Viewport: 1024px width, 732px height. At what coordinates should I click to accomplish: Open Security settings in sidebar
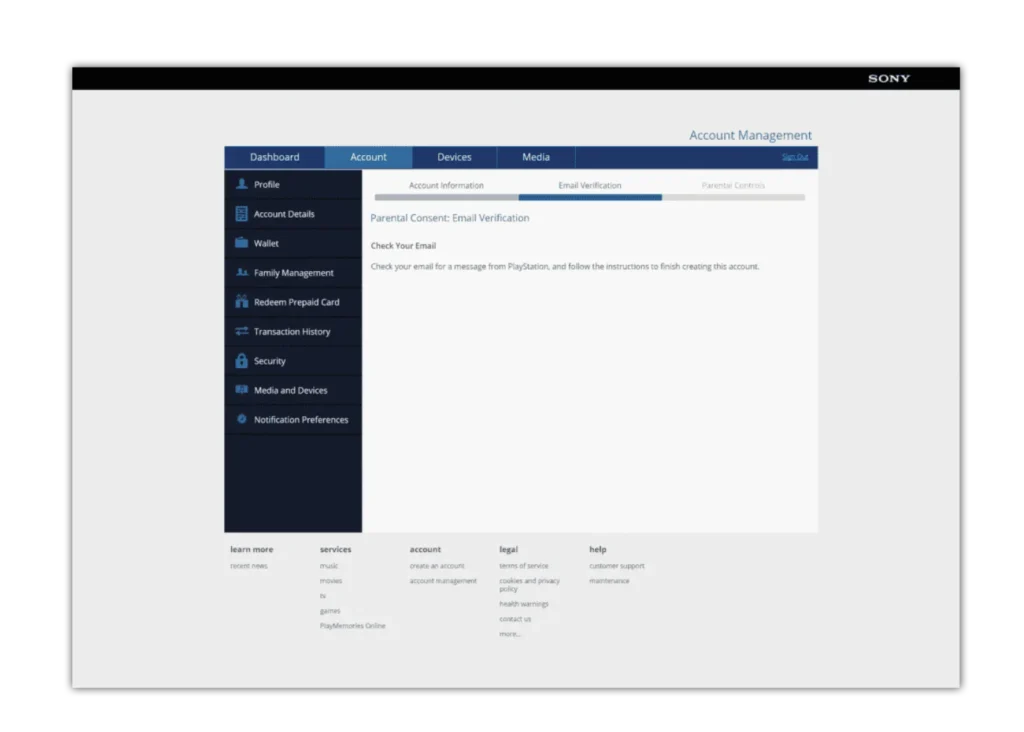pyautogui.click(x=293, y=360)
